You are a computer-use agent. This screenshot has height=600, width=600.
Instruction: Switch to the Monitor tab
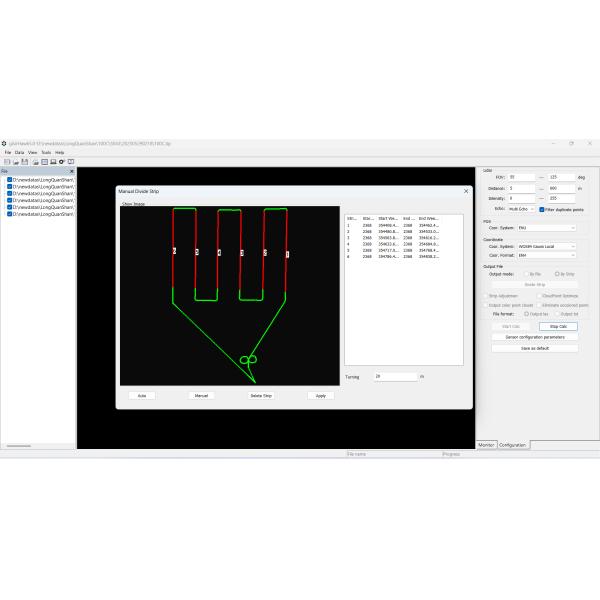tap(486, 444)
